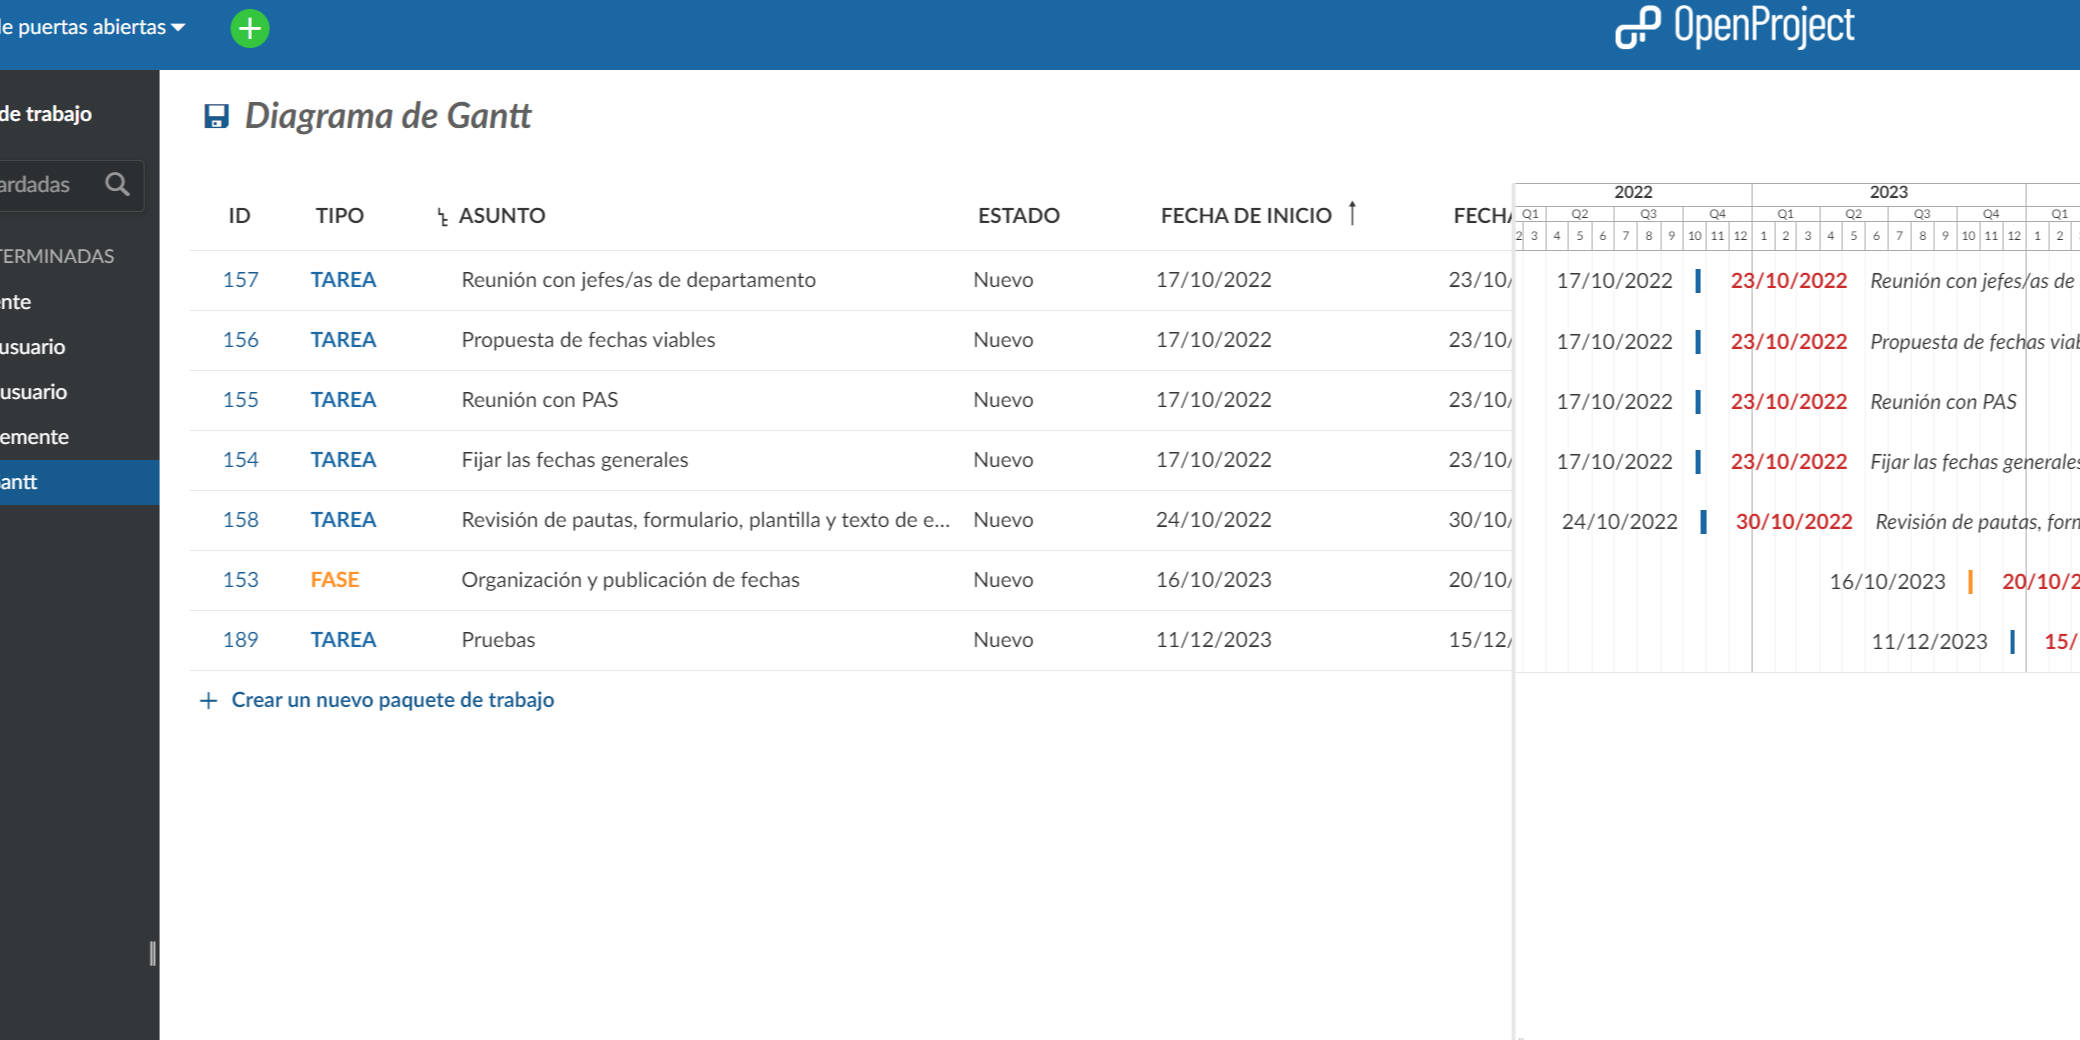Viewport: 2080px width, 1040px height.
Task: Open work package ID 189
Action: click(240, 640)
